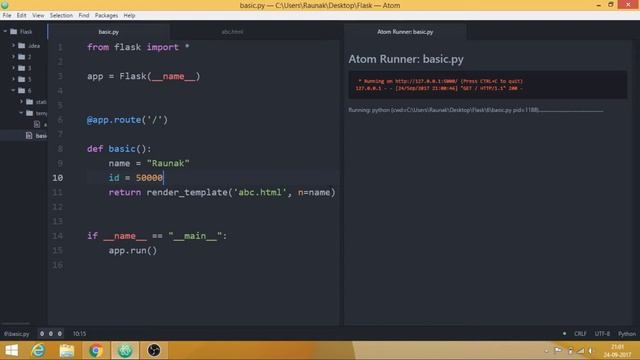The height and width of the screenshot is (360, 640).
Task: Click on '"Raunak"' string in line 9
Action: coord(168,163)
